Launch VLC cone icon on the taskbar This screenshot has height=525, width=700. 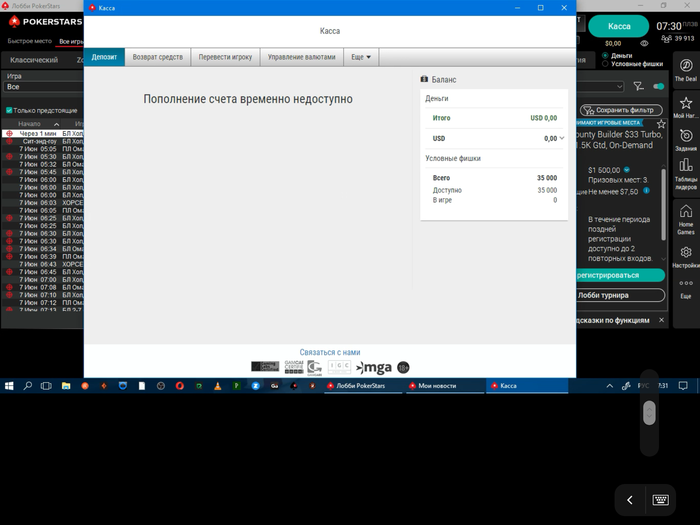point(217,386)
